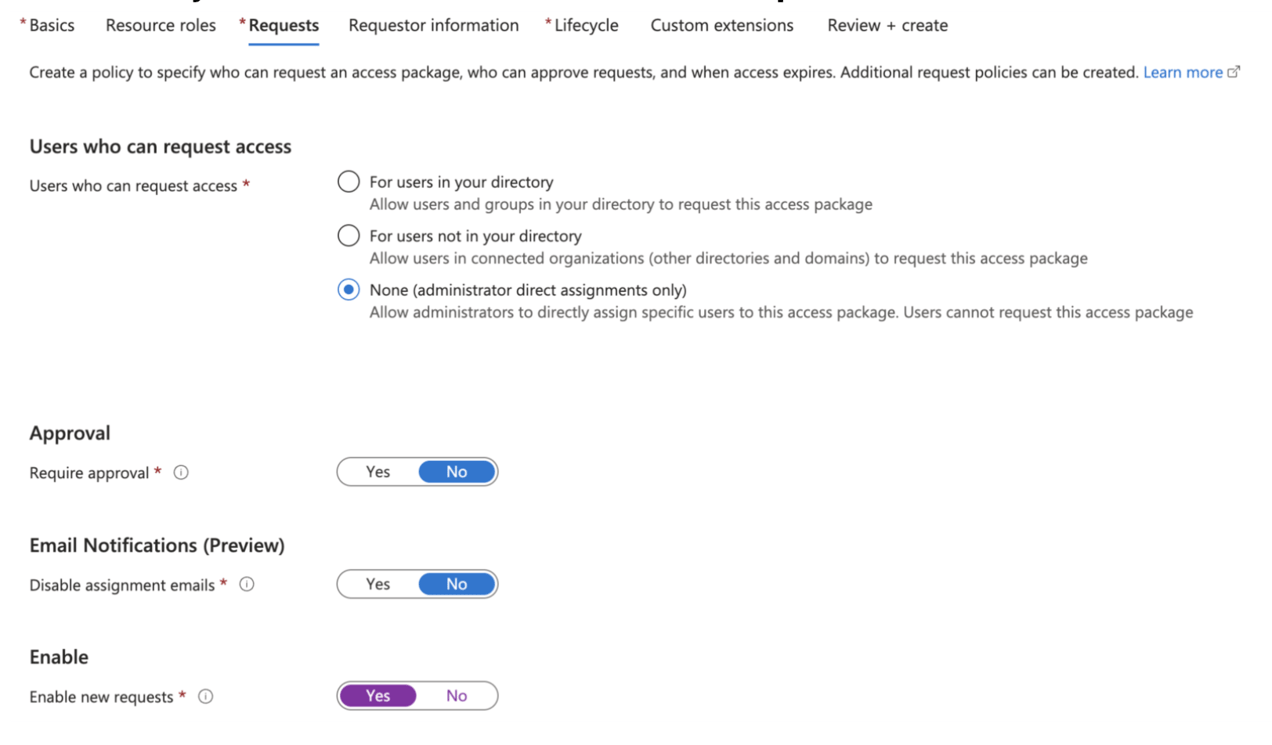Switch to the Basics tab

(x=48, y=25)
